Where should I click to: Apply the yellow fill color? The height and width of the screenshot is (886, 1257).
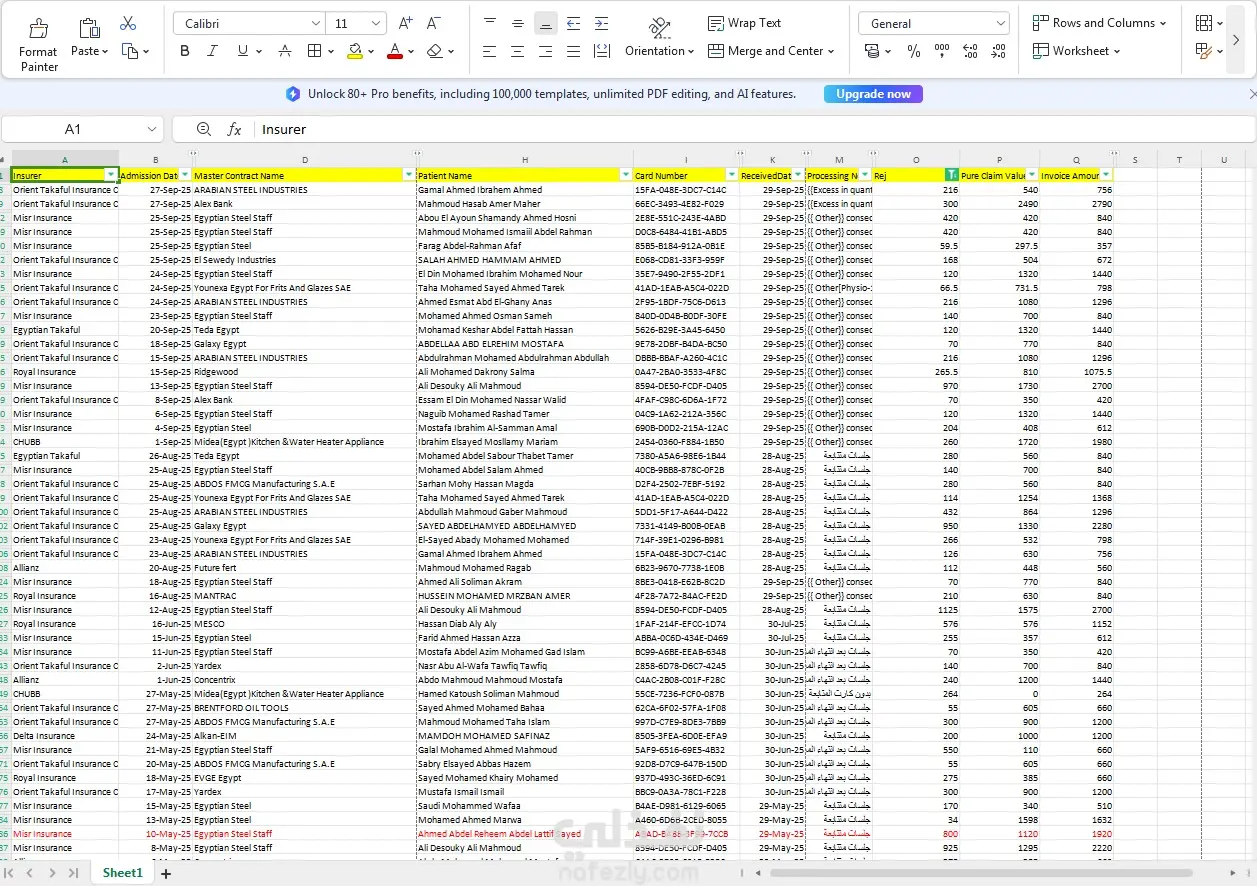click(355, 51)
